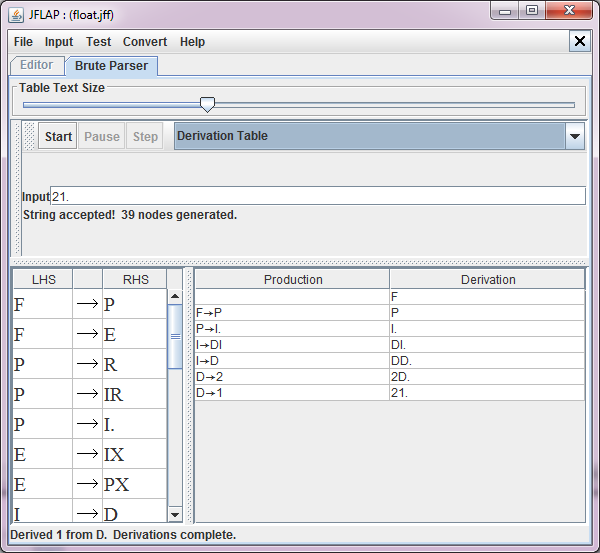Open the Convert menu

[x=145, y=42]
